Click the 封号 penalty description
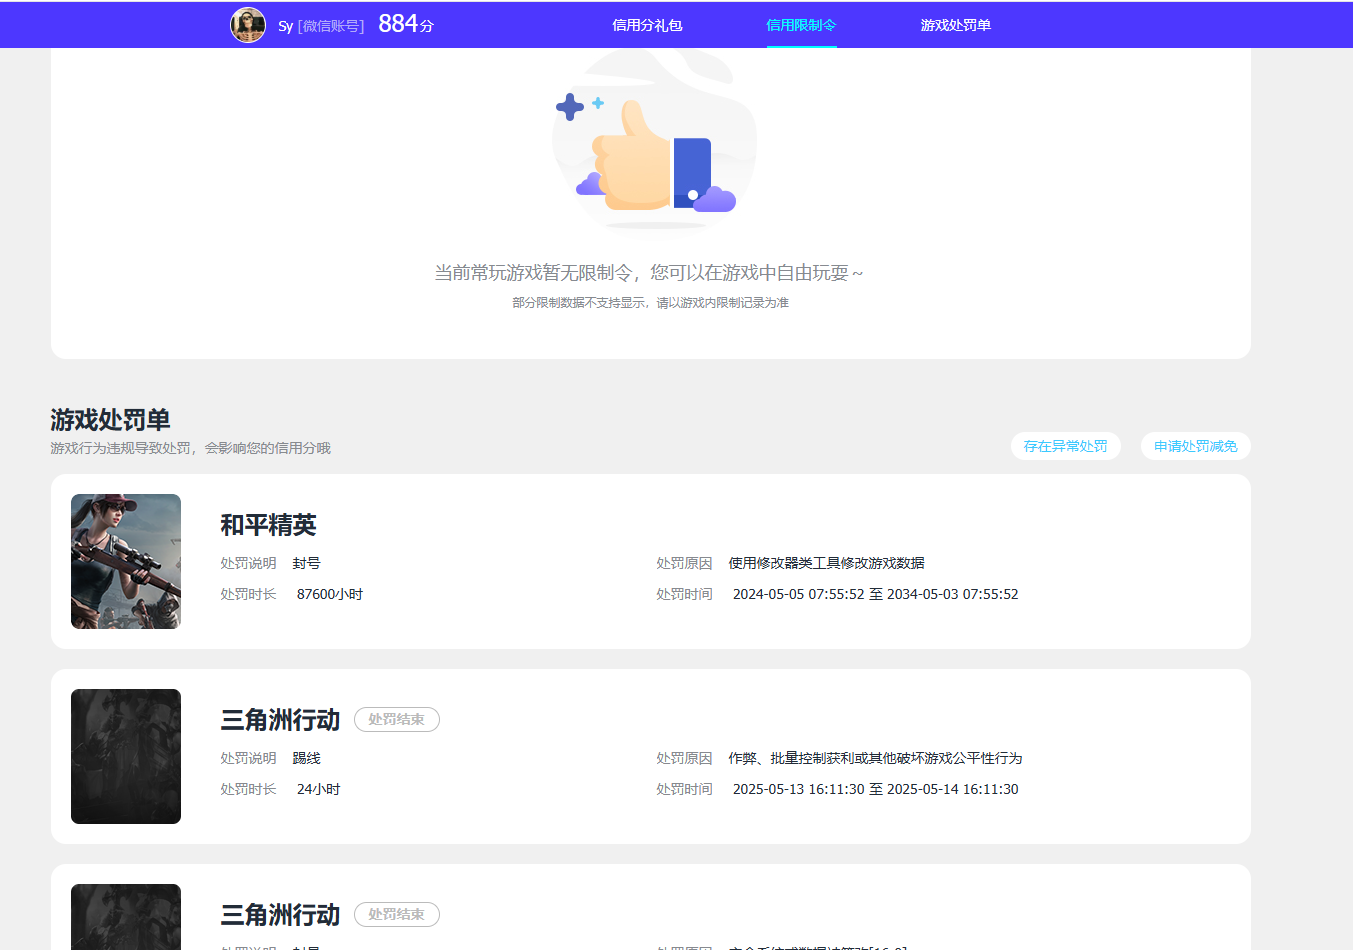Image resolution: width=1353 pixels, height=950 pixels. [306, 563]
